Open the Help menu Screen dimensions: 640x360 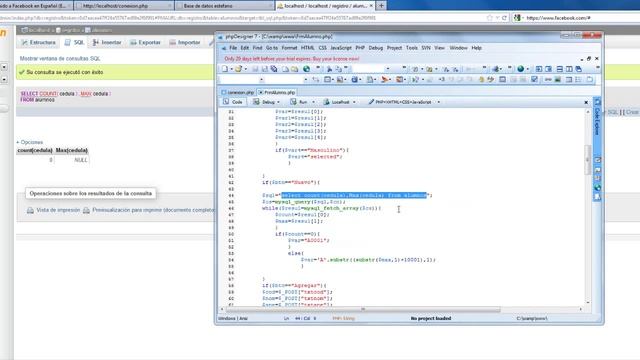(x=477, y=48)
